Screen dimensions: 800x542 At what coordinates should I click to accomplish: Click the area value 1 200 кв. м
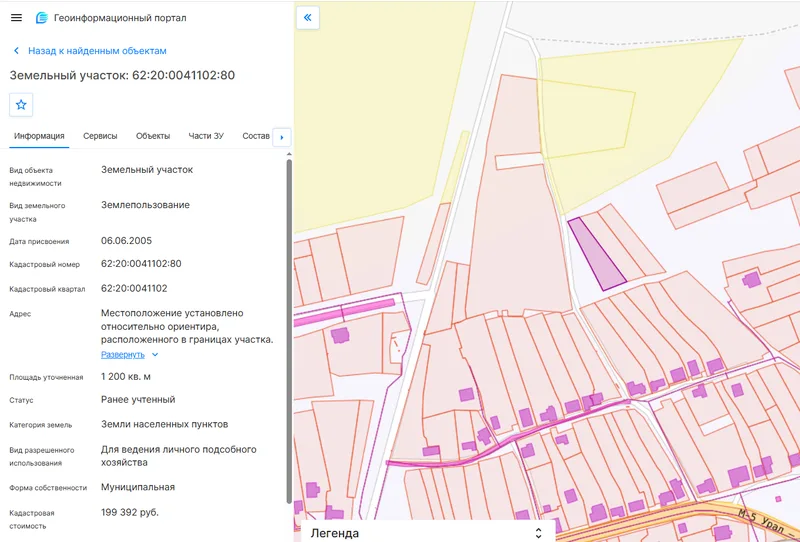[126, 377]
